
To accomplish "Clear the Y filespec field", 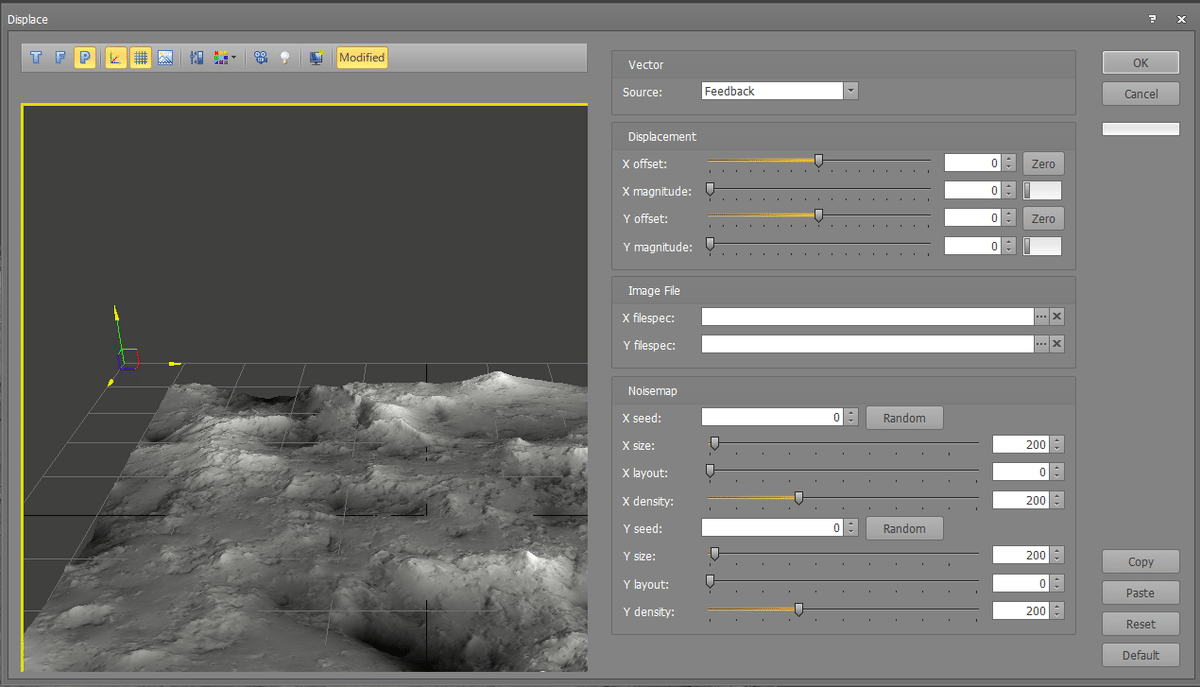I will point(1057,344).
